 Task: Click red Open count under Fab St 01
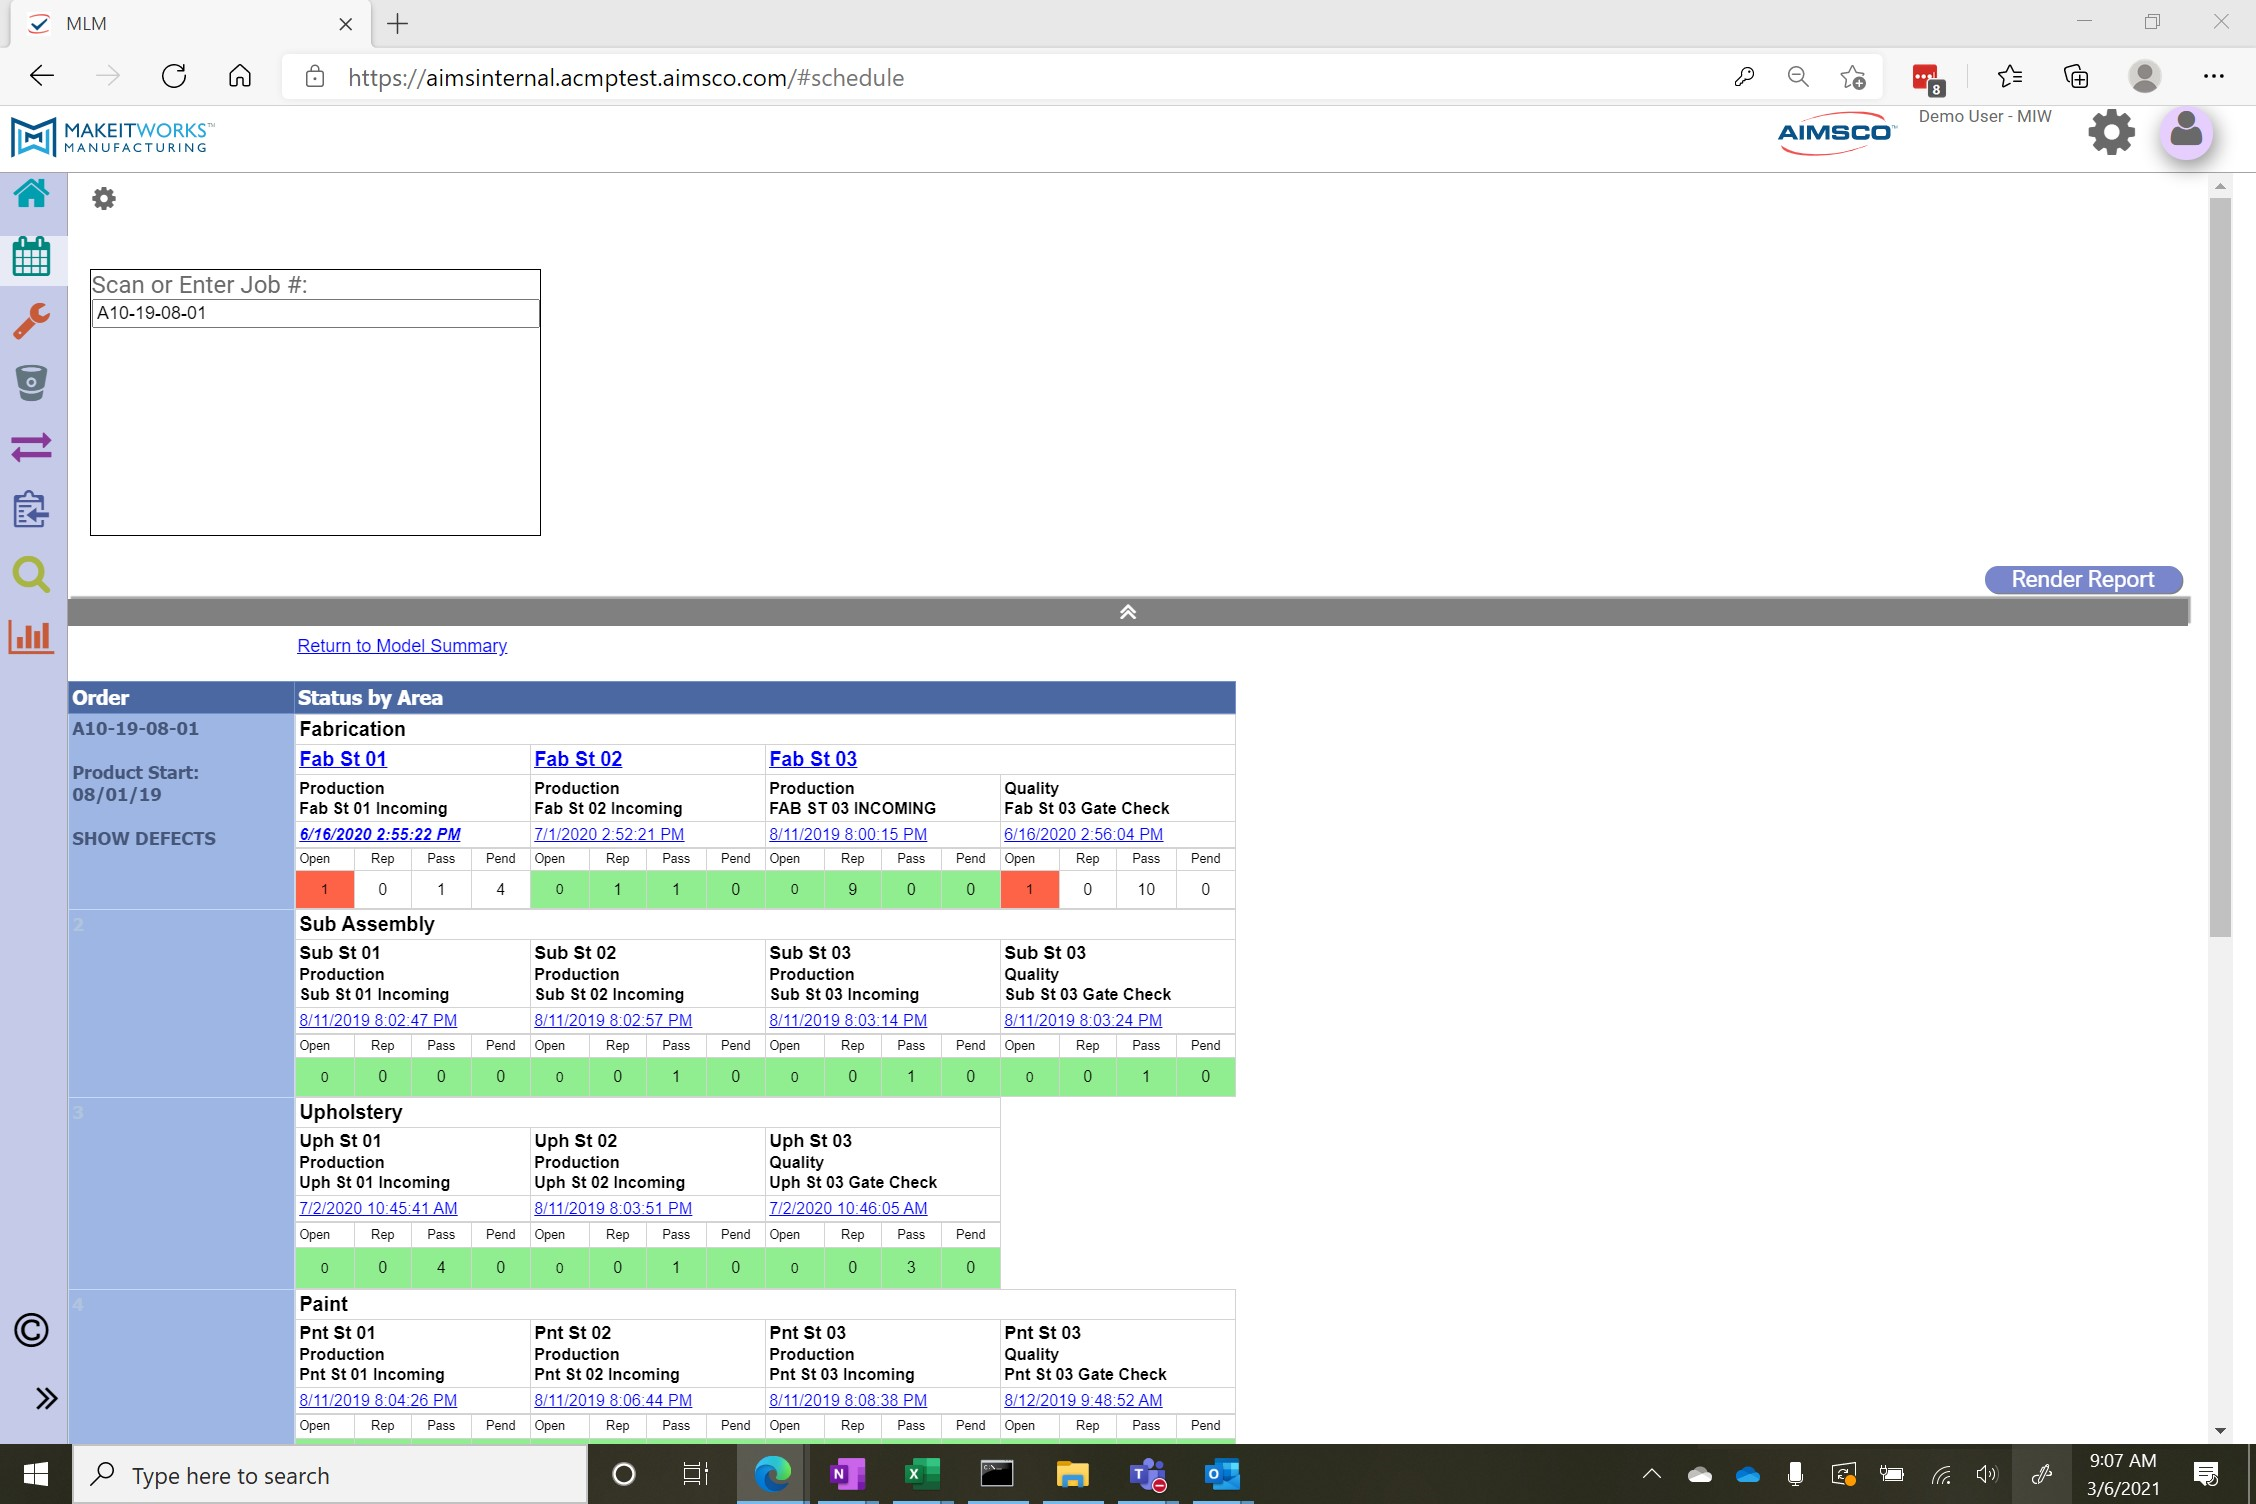point(324,889)
